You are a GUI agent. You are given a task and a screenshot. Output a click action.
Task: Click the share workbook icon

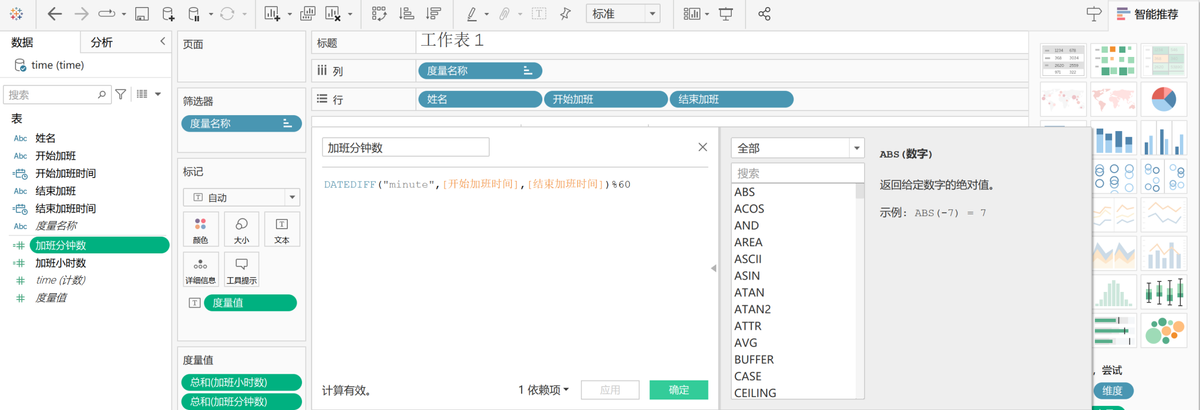tap(765, 14)
